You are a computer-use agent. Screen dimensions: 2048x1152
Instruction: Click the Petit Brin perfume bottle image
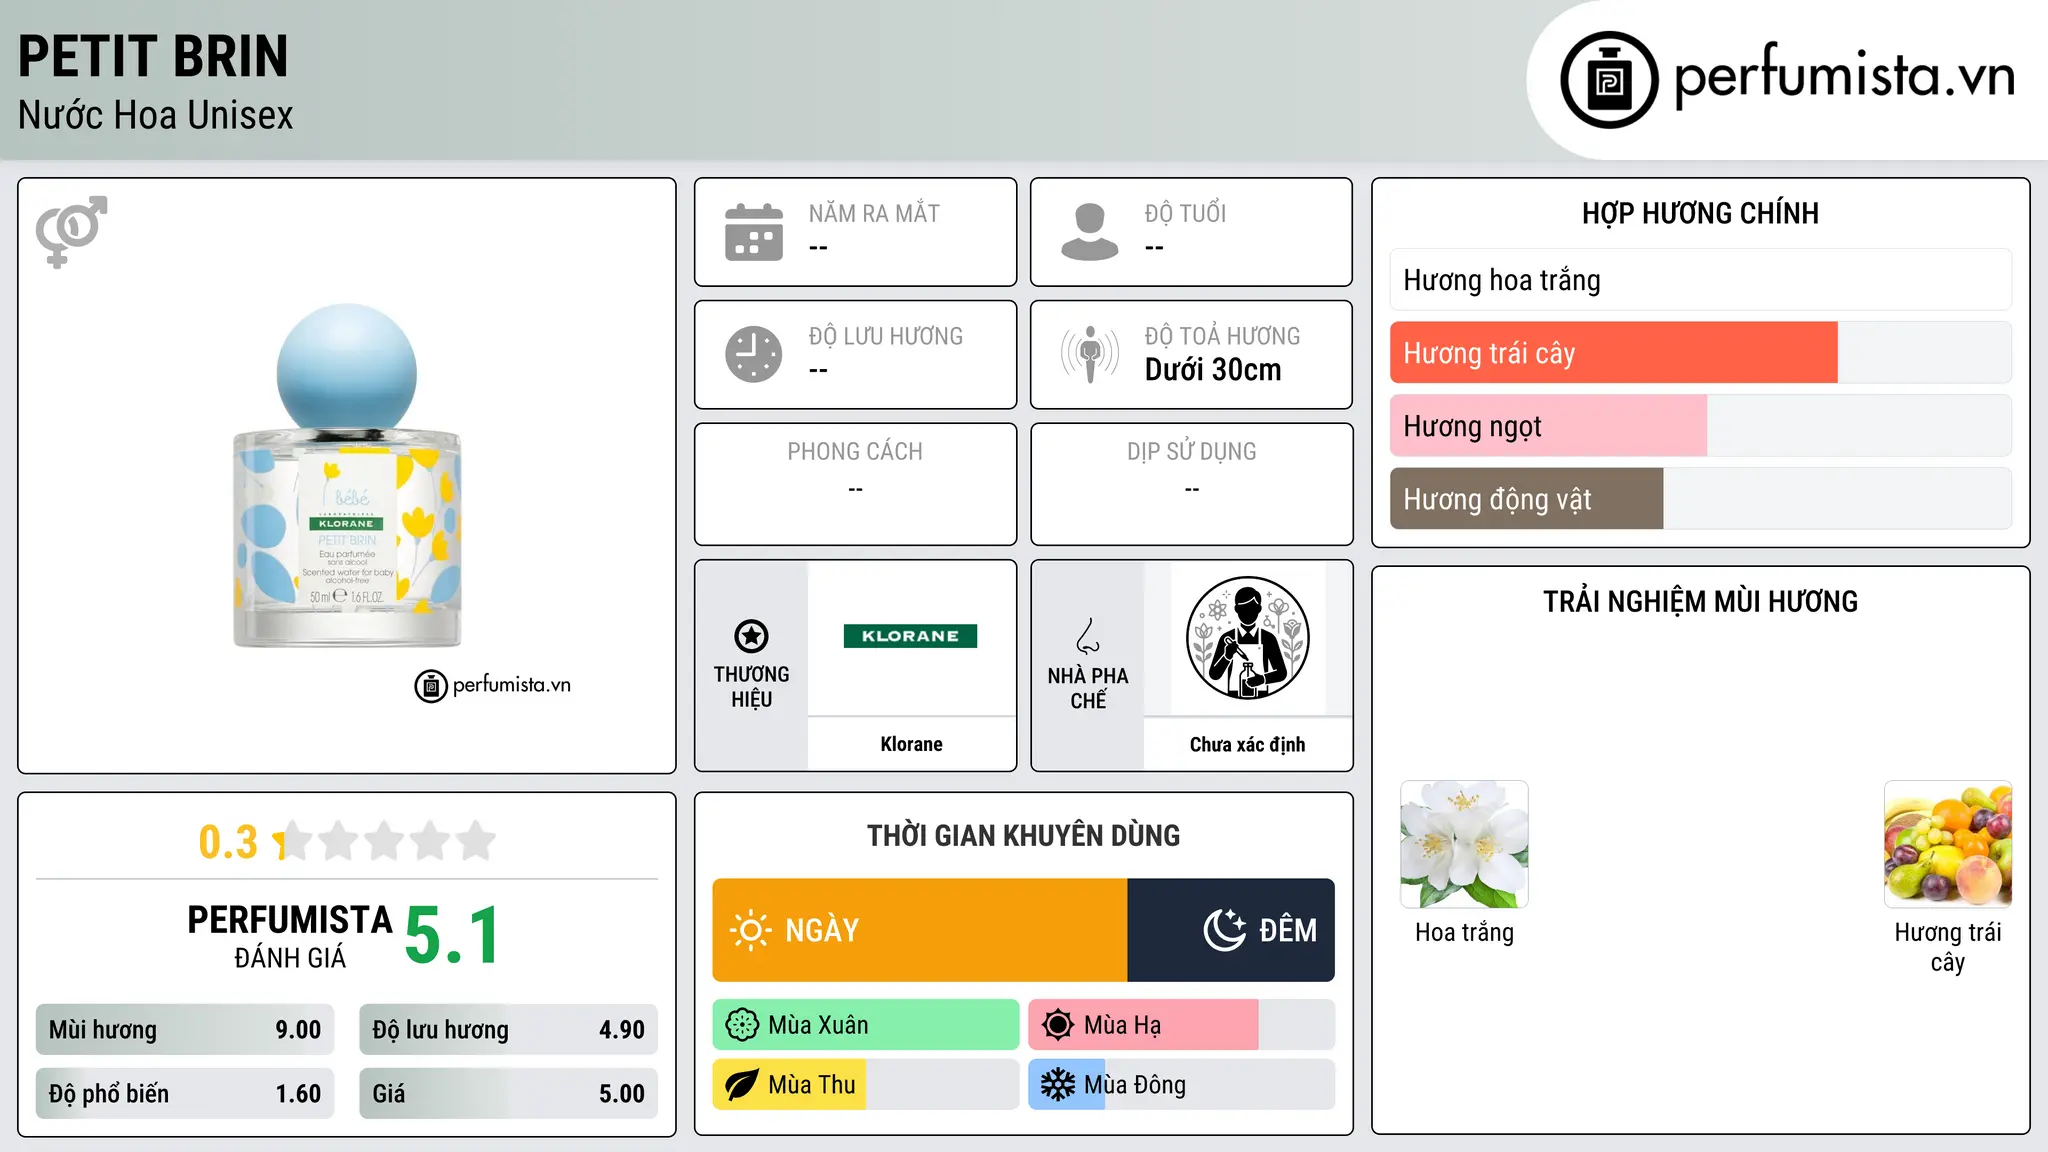tap(347, 476)
